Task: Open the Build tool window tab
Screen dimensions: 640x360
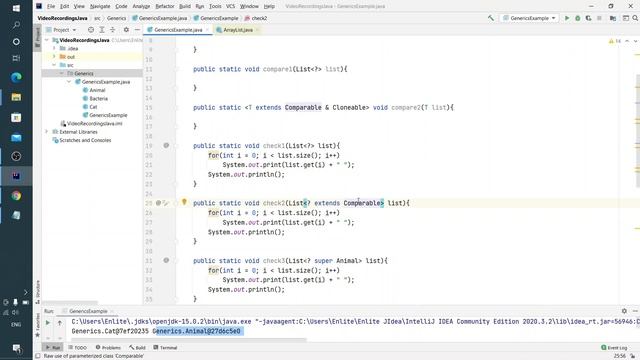Action: click(x=138, y=347)
